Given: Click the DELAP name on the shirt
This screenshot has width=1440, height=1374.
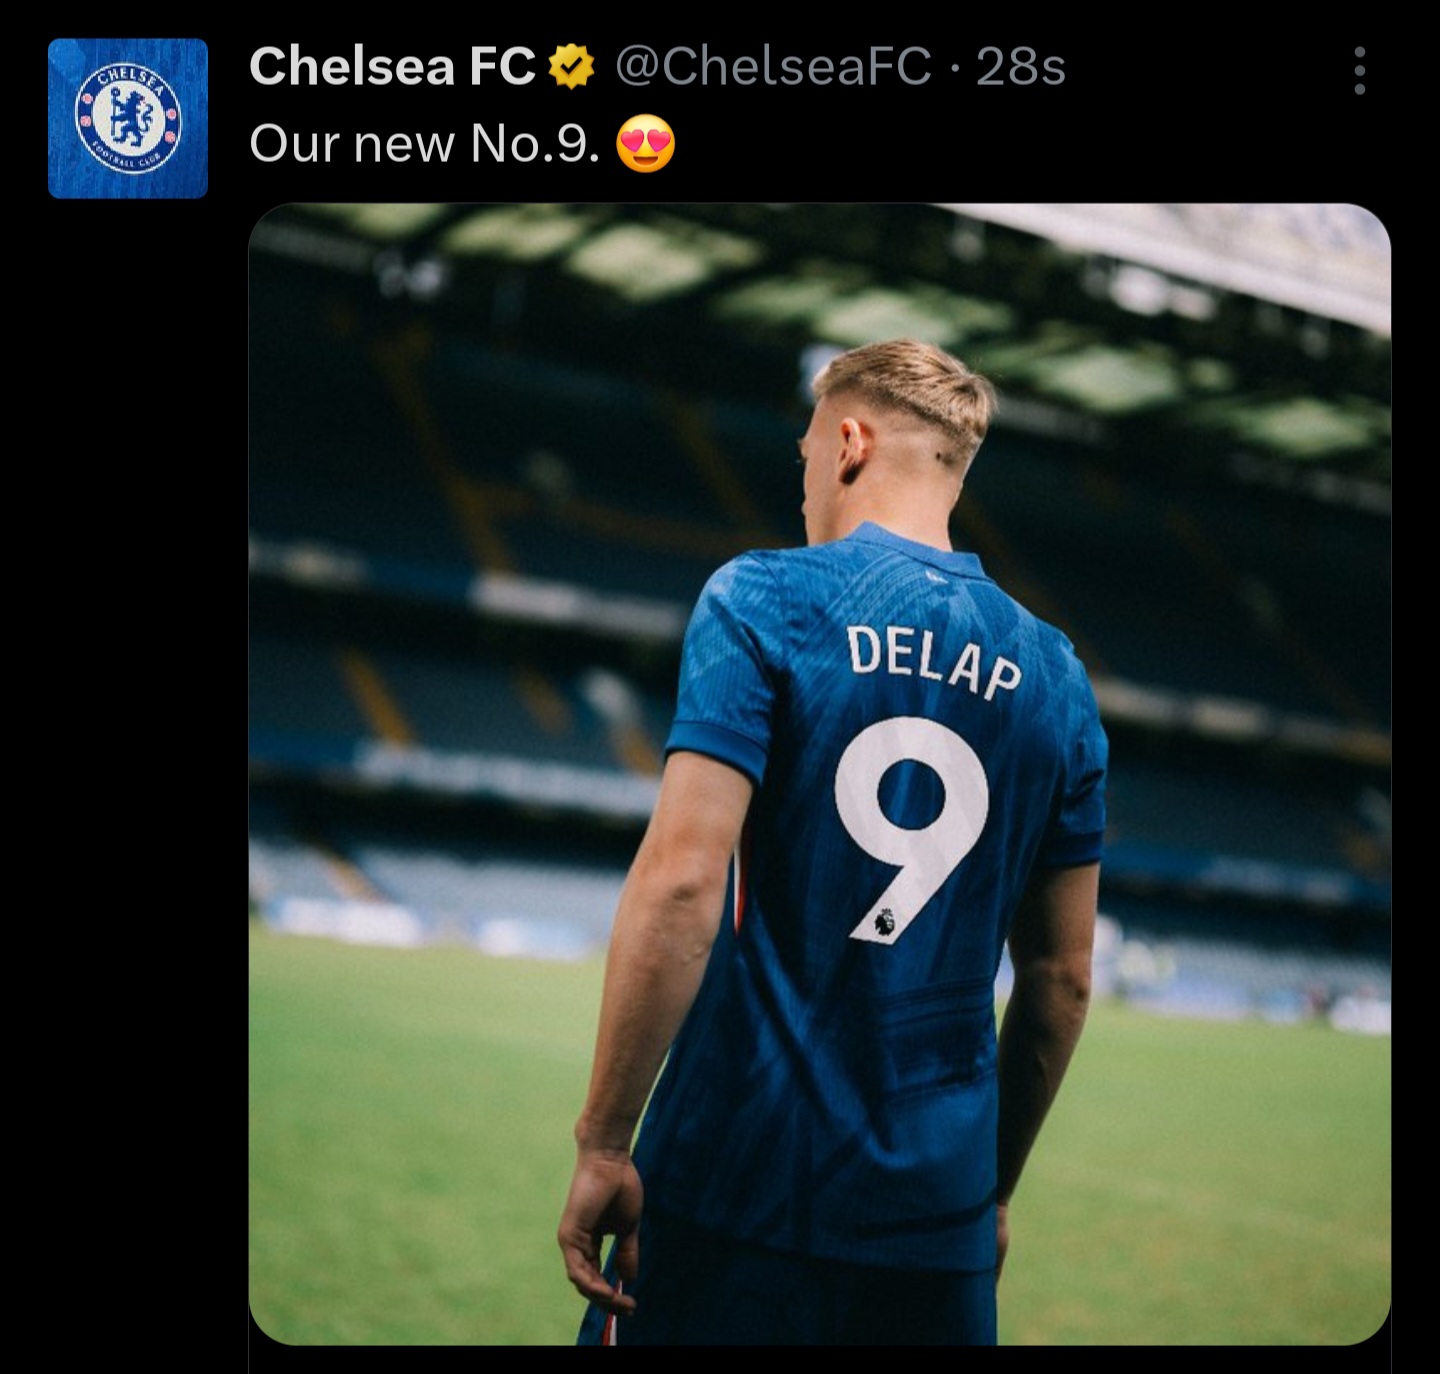Looking at the screenshot, I should point(933,661).
